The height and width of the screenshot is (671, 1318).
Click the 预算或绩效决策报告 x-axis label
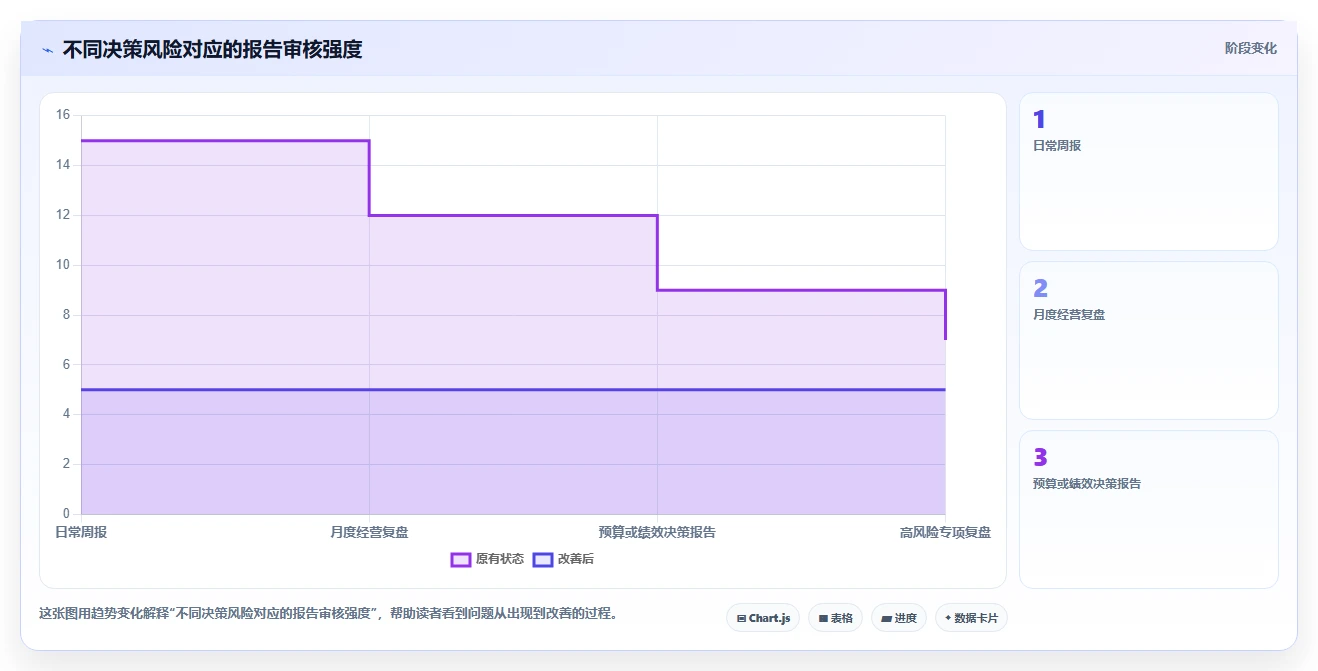[657, 532]
